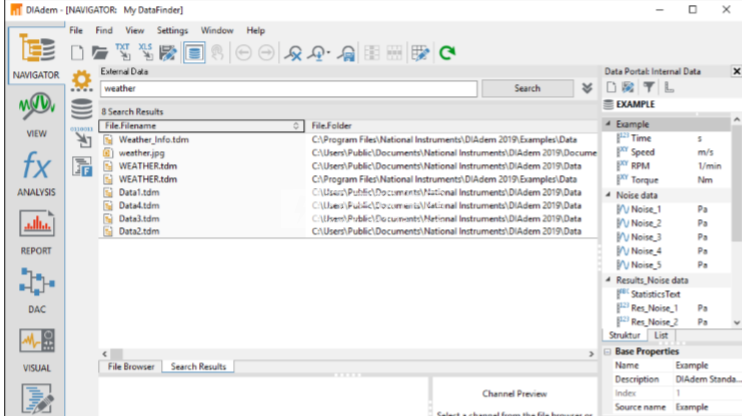Image resolution: width=742 pixels, height=416 pixels.
Task: Open the NAVIGATOR panel
Action: 36,56
